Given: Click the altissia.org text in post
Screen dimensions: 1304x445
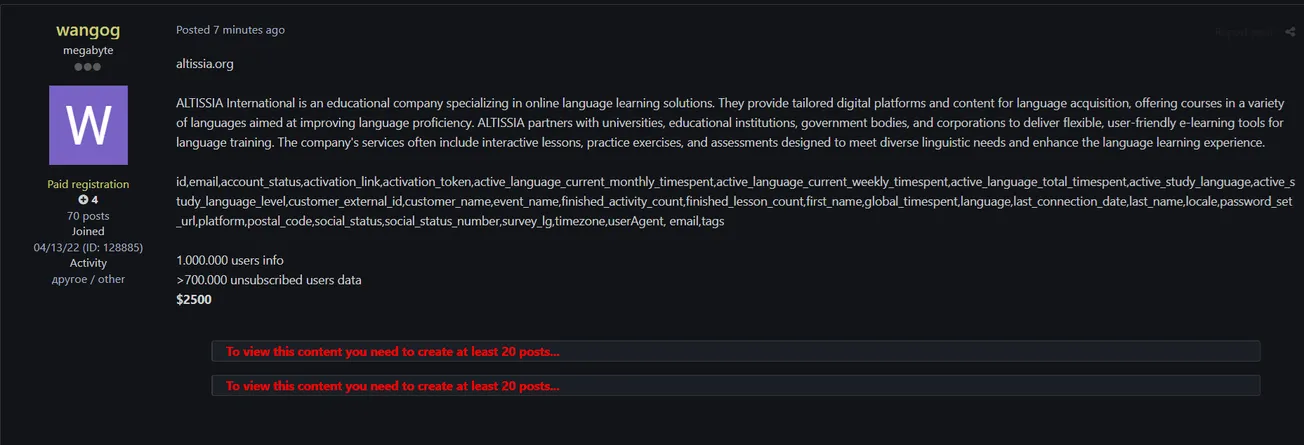Looking at the screenshot, I should pyautogui.click(x=205, y=64).
